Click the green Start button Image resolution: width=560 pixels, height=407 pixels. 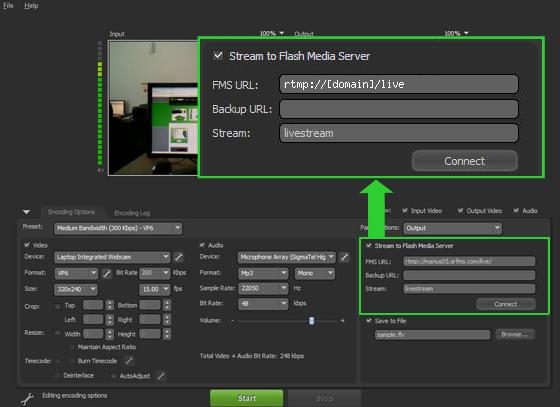[x=247, y=398]
